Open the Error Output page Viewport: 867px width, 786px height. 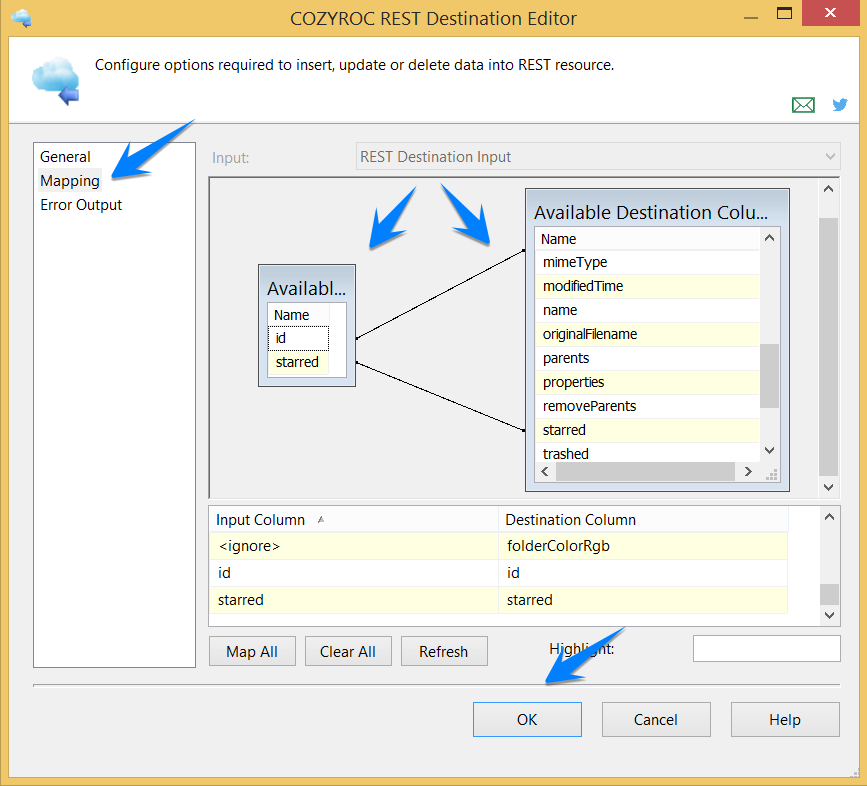[81, 205]
